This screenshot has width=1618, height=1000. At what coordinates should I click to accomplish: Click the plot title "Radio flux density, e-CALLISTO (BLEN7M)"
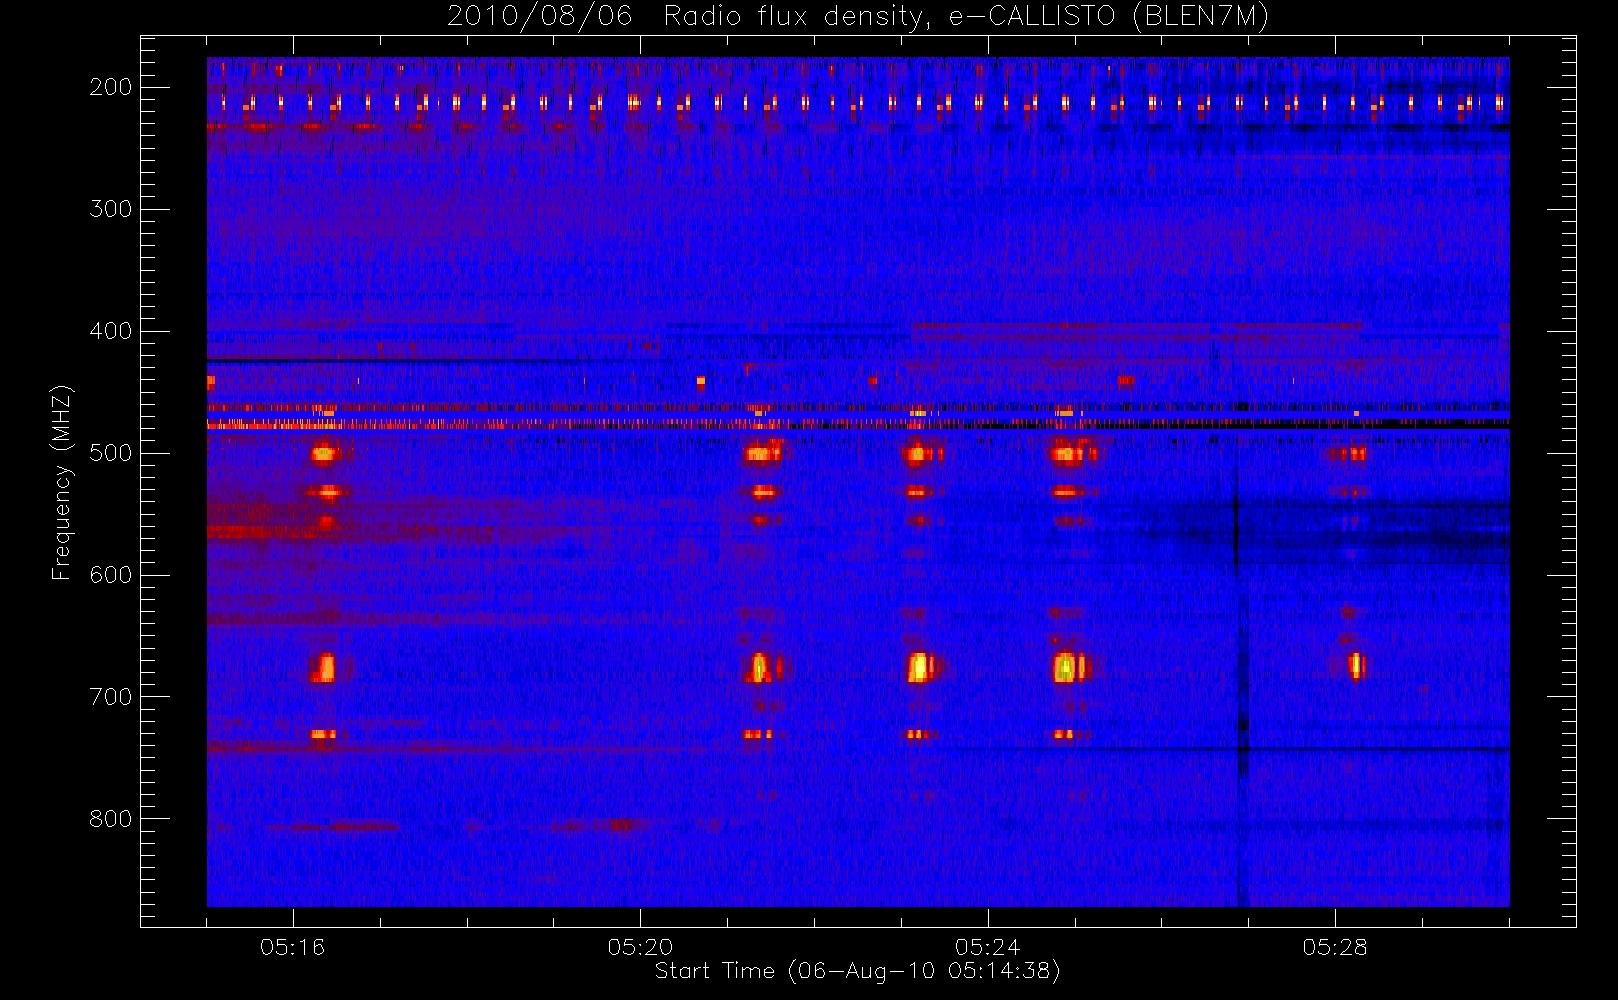[x=966, y=17]
